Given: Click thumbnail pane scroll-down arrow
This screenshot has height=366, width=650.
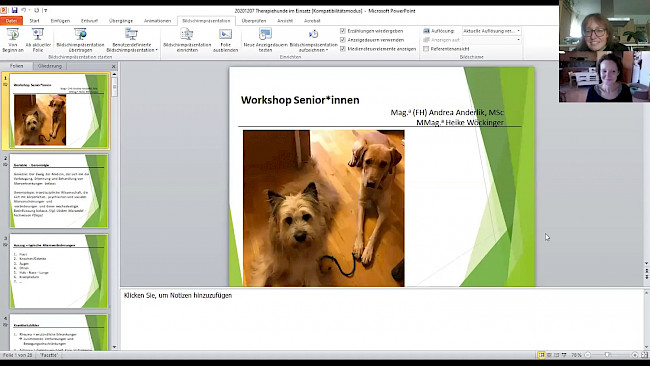Looking at the screenshot, I should point(114,347).
